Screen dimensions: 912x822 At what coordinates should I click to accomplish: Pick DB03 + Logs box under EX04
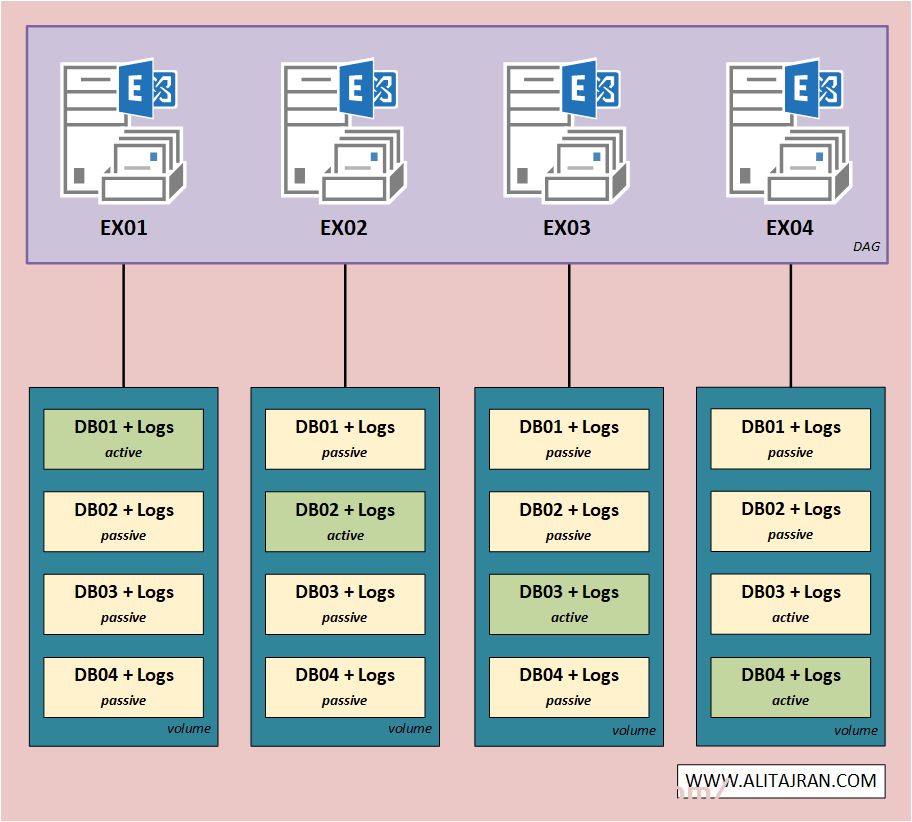[791, 604]
